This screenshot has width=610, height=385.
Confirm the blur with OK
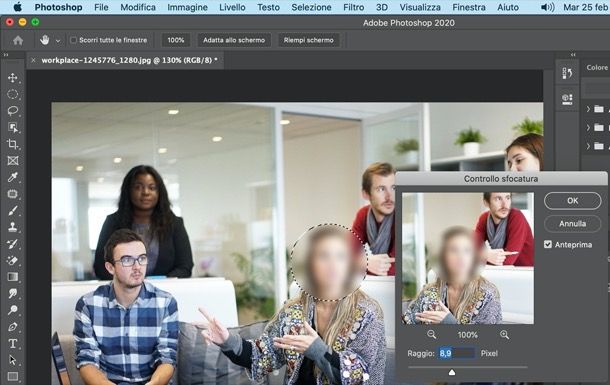click(x=573, y=201)
